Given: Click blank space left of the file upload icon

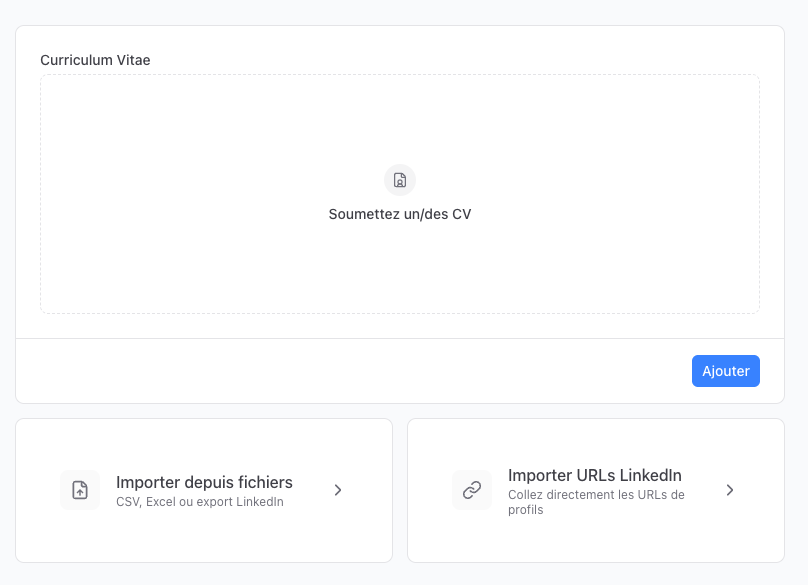Looking at the screenshot, I should pos(38,490).
